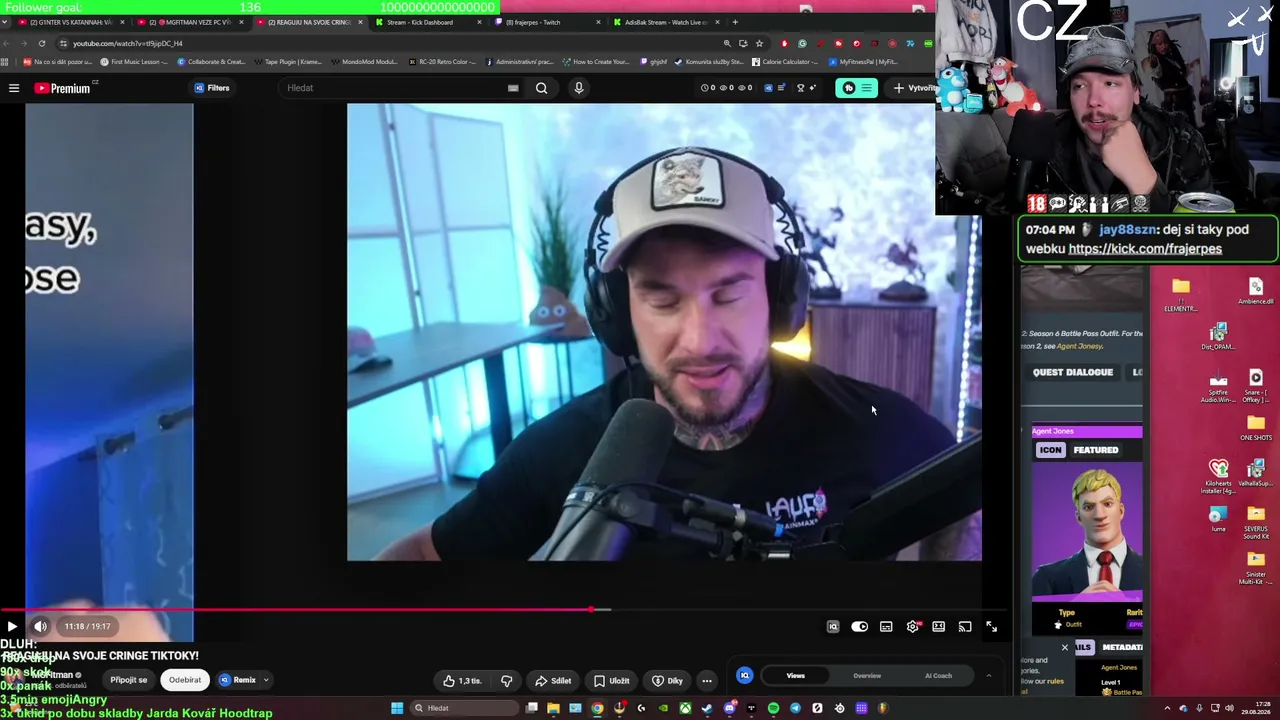This screenshot has width=1280, height=720.
Task: Click the browser address bar URL
Action: 128,44
